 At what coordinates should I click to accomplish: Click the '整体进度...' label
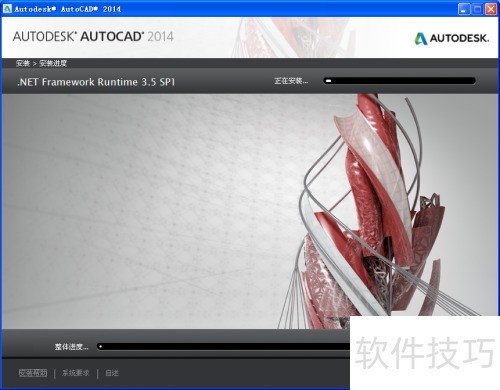pos(72,347)
